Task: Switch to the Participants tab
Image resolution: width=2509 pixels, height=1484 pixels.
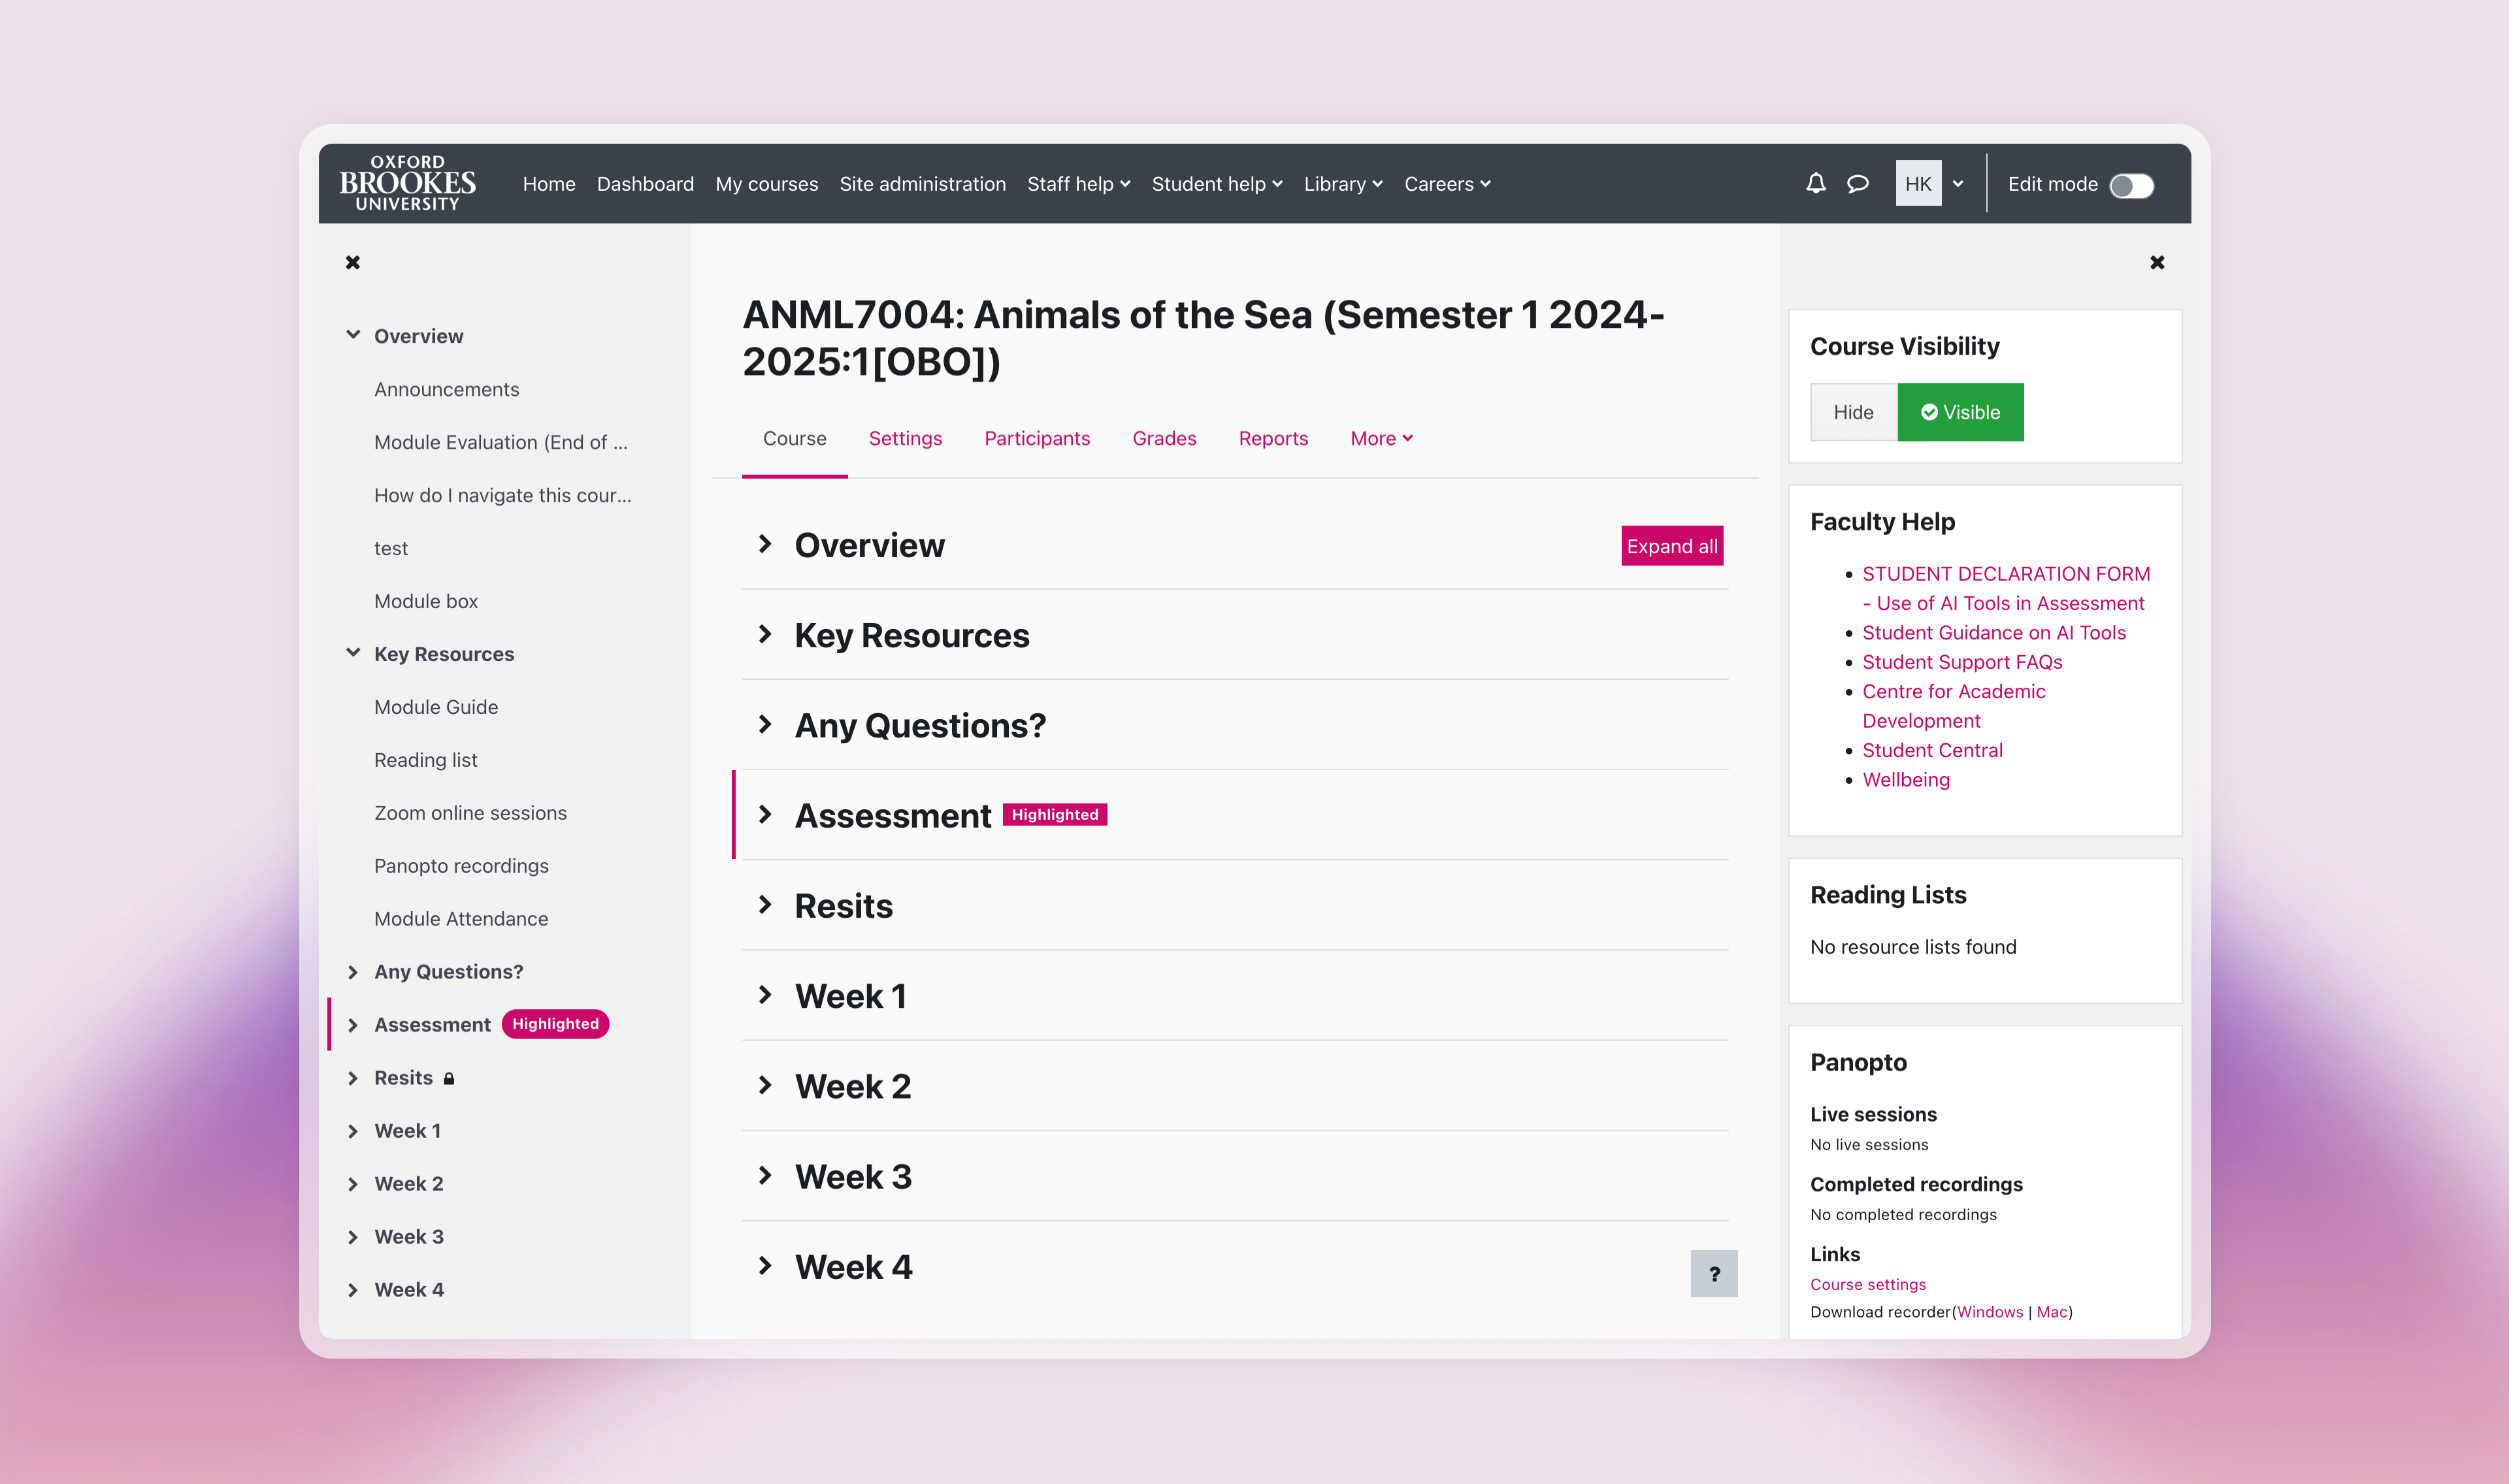Action: tap(1036, 438)
